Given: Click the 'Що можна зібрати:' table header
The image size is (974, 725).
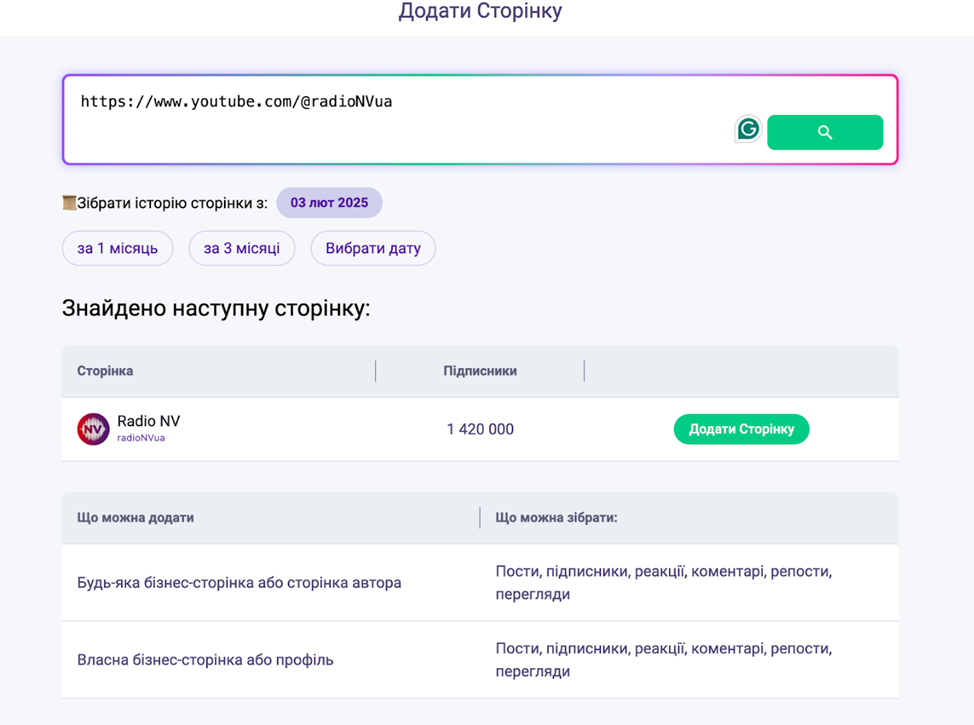Looking at the screenshot, I should click(556, 518).
